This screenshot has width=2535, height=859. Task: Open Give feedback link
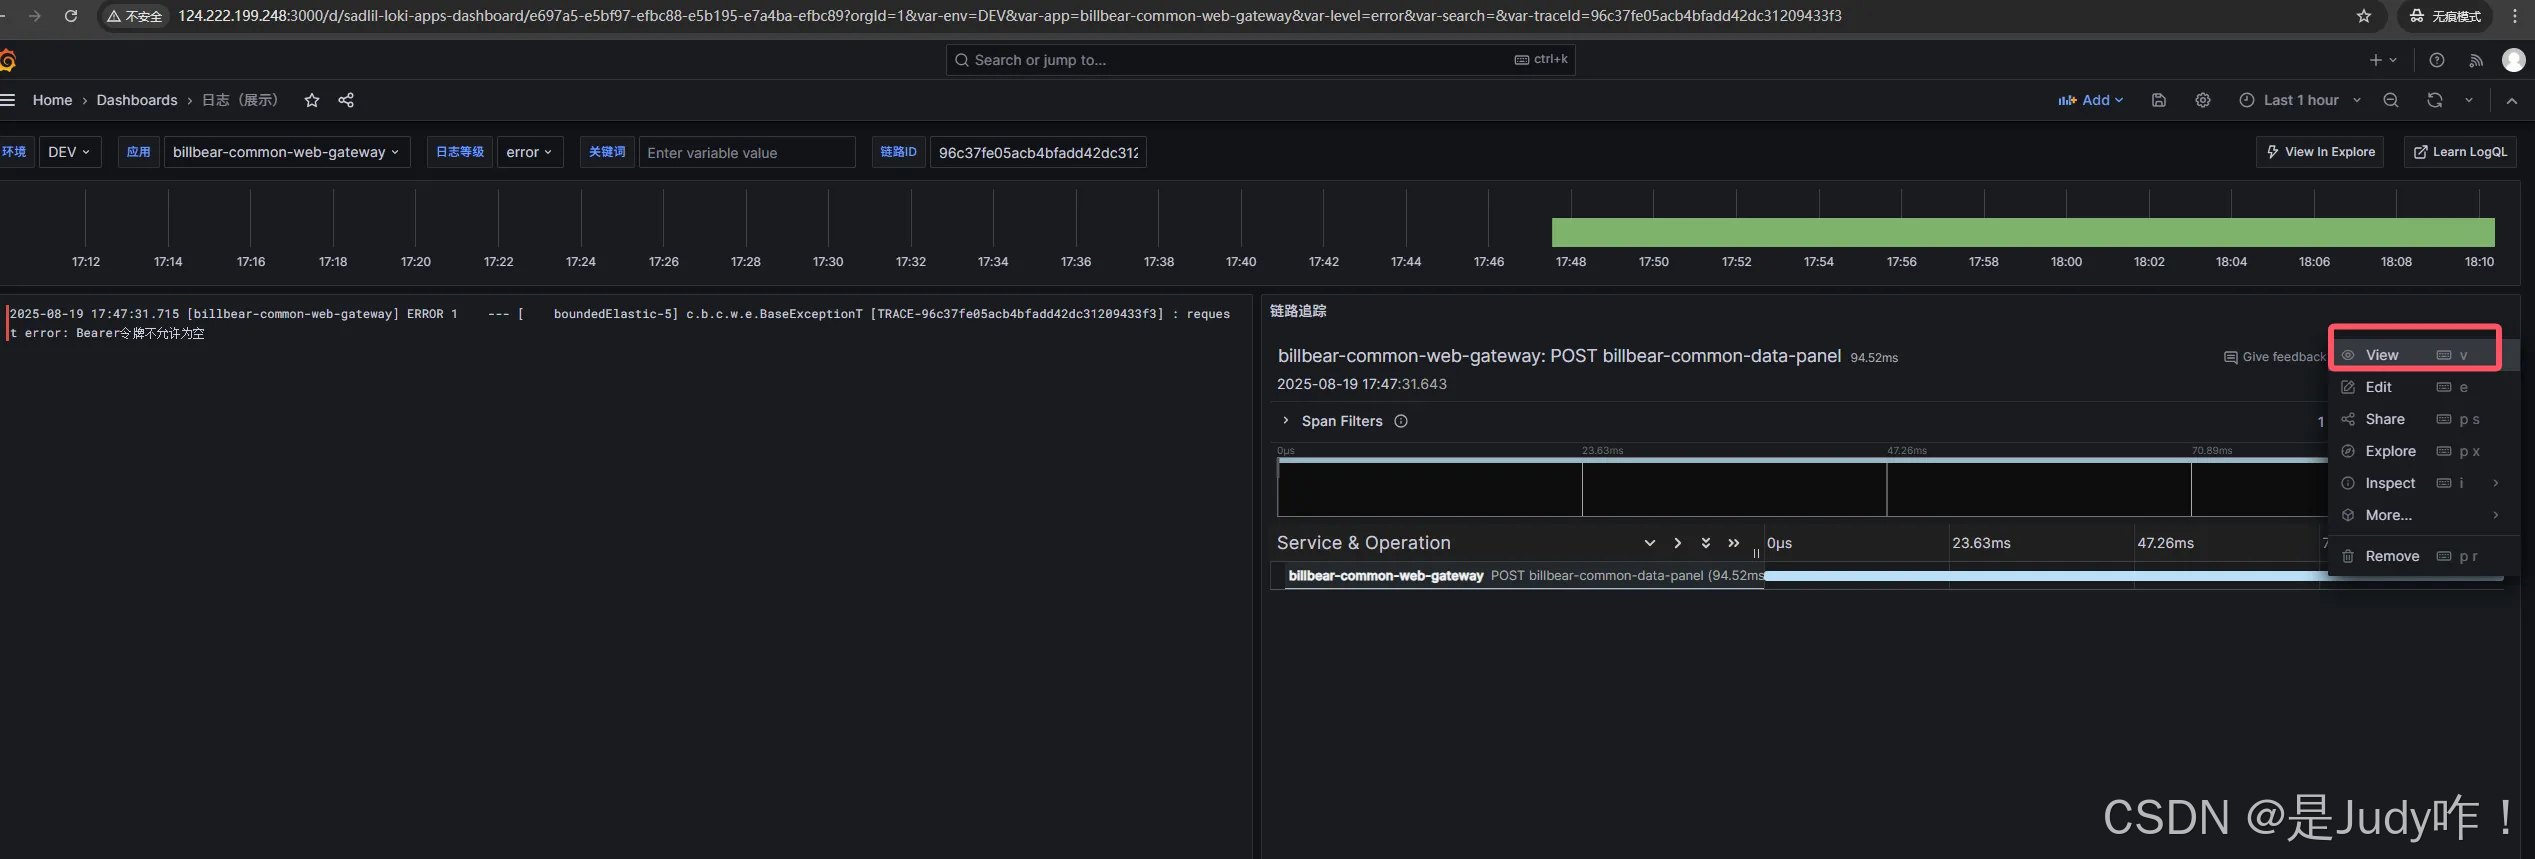pos(2275,357)
